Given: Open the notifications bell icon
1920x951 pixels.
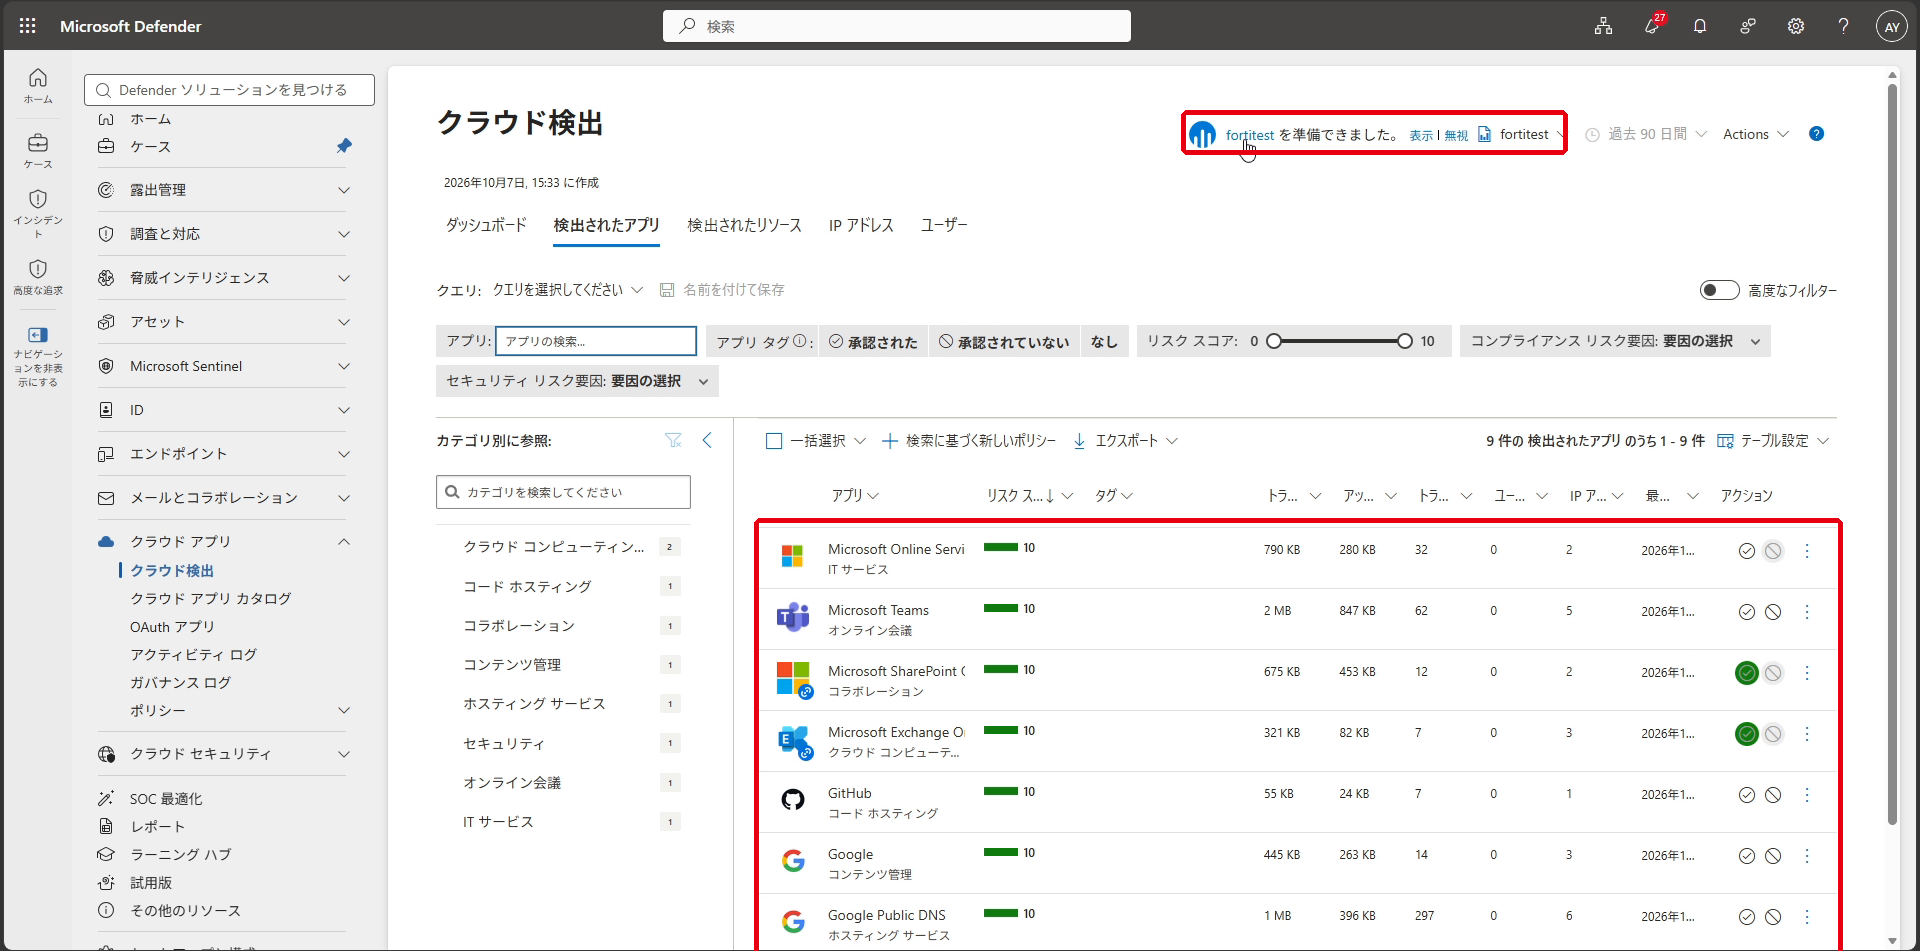Looking at the screenshot, I should click(x=1700, y=26).
